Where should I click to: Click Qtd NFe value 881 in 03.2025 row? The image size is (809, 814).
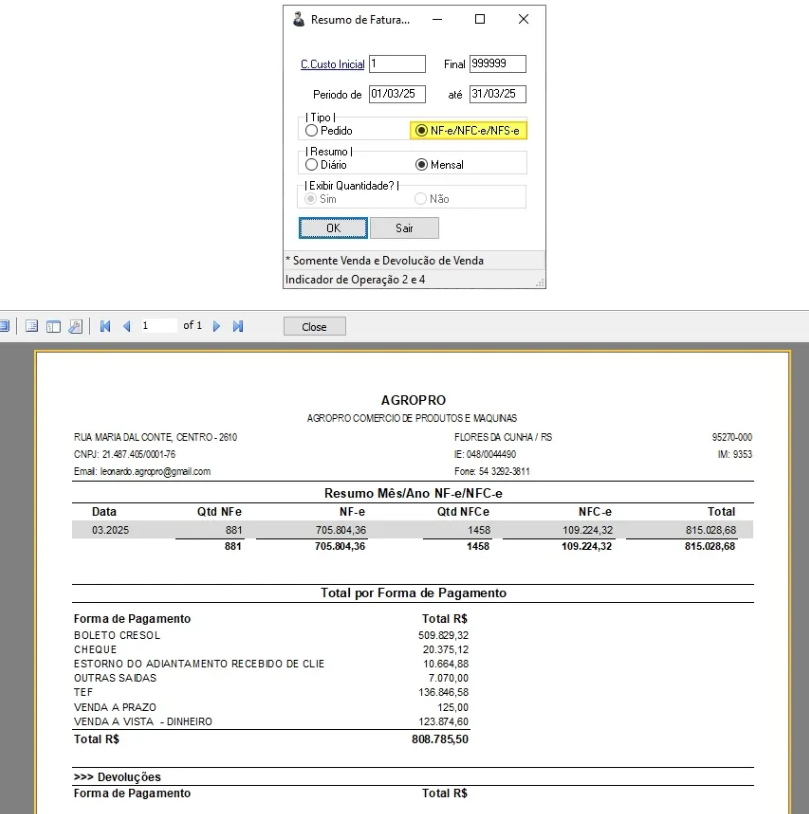pos(234,530)
